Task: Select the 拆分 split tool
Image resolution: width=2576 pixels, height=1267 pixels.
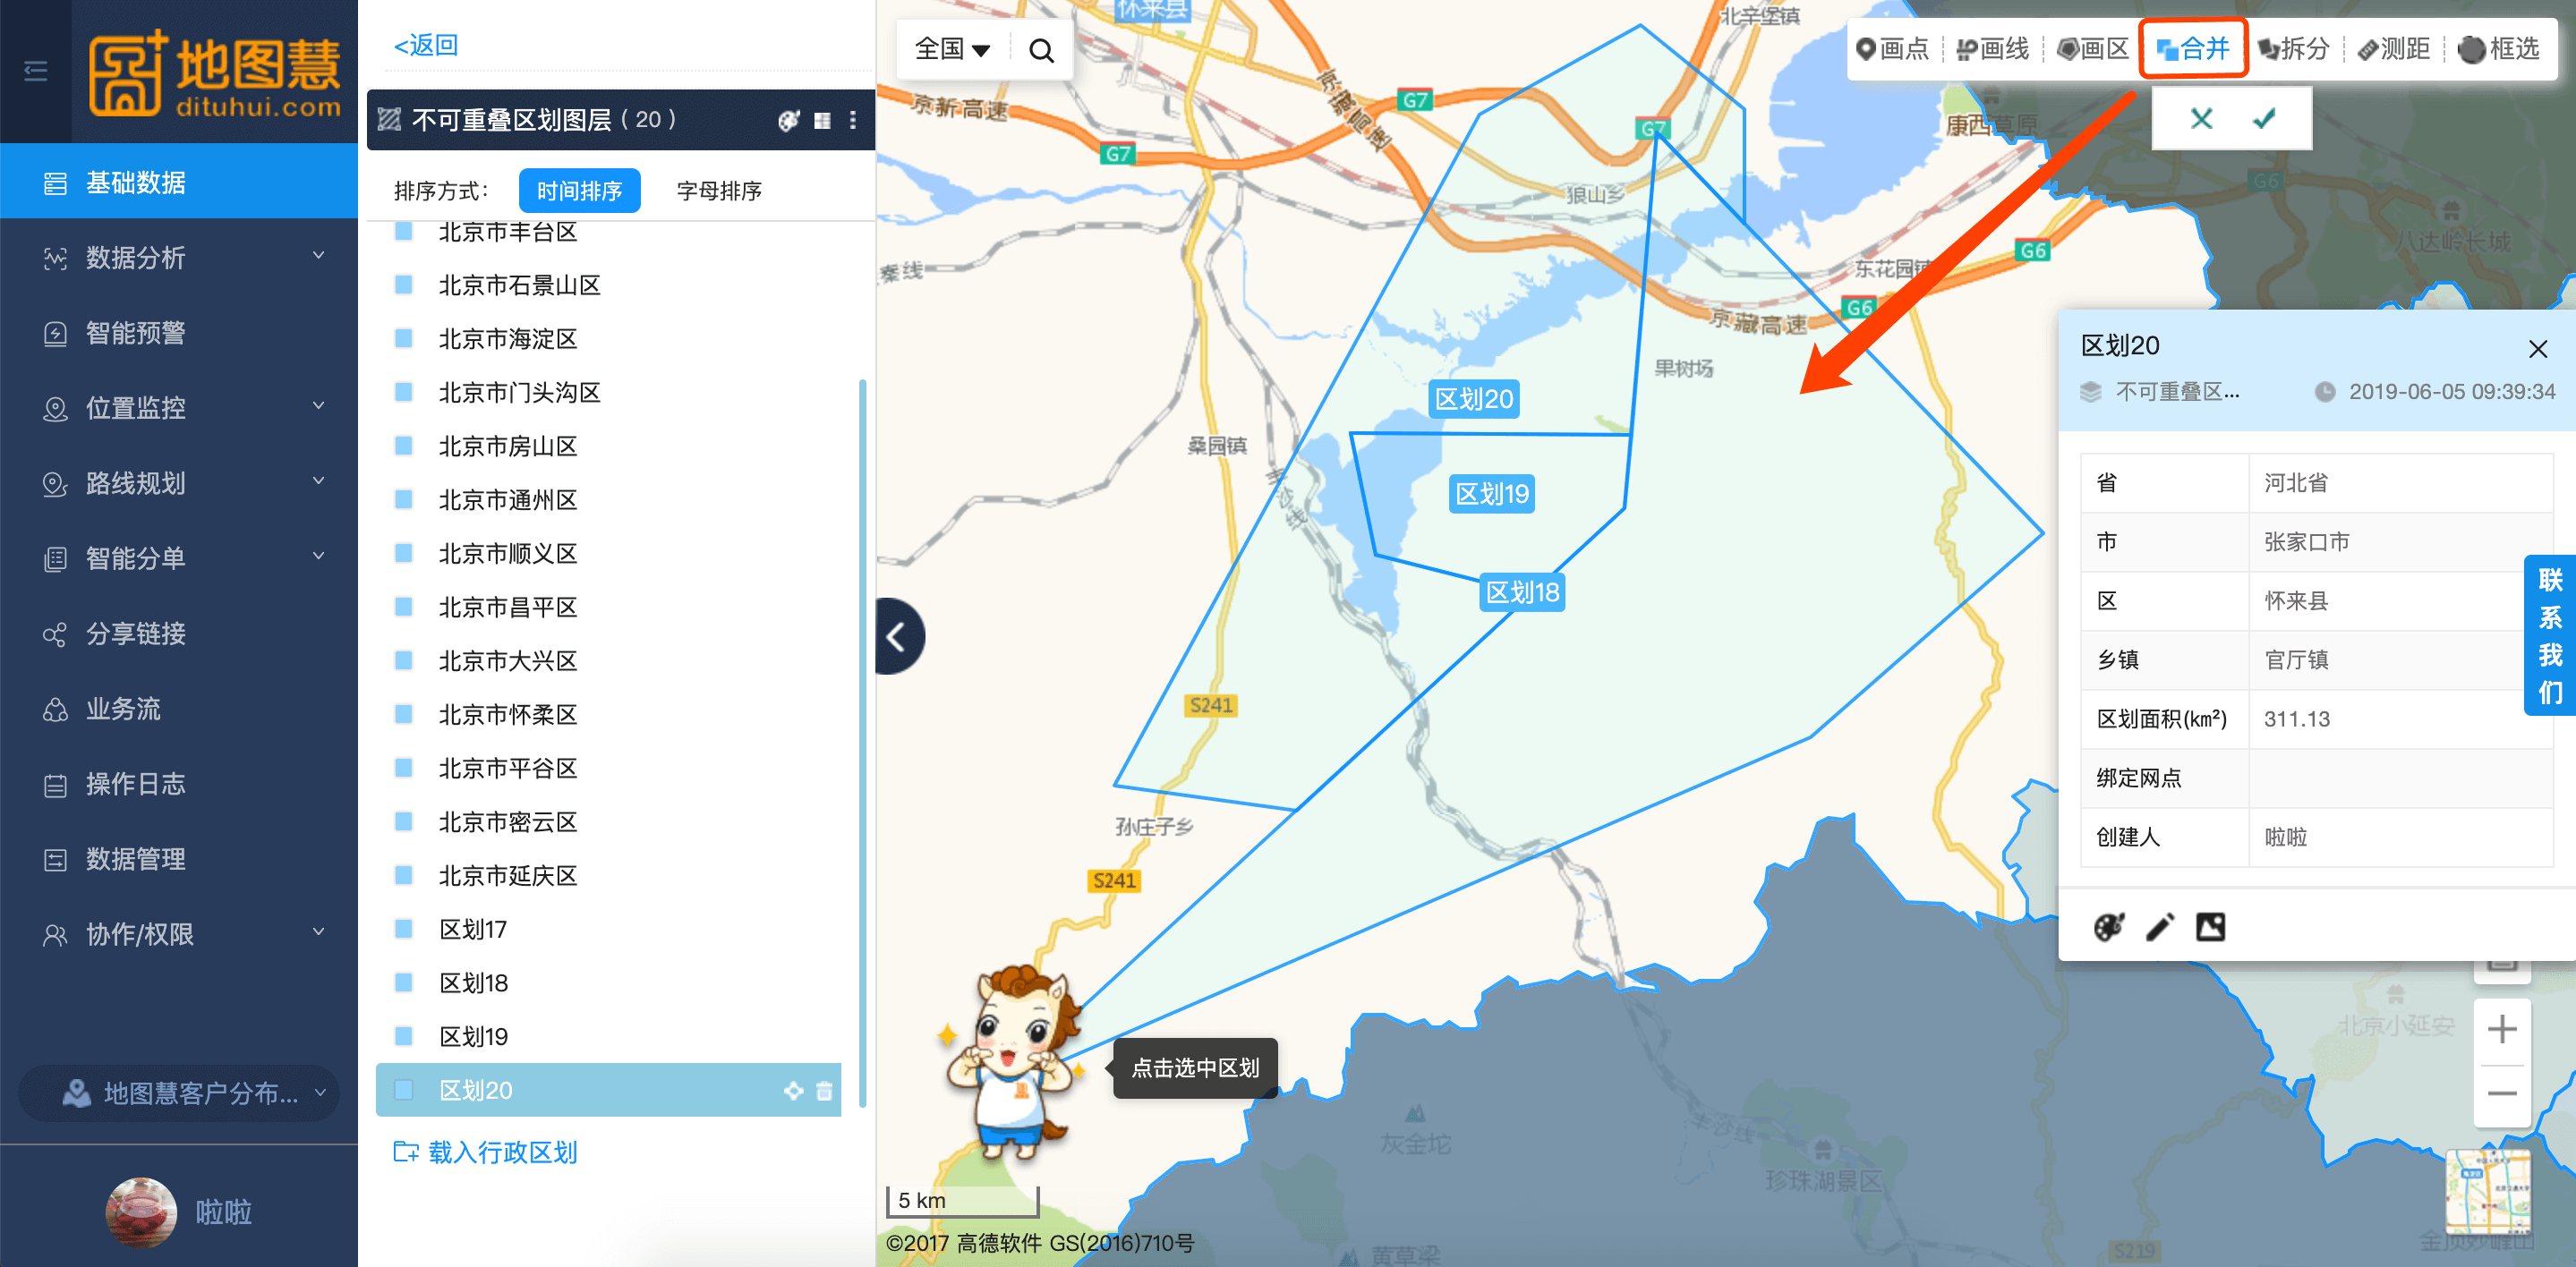Action: tap(2293, 48)
